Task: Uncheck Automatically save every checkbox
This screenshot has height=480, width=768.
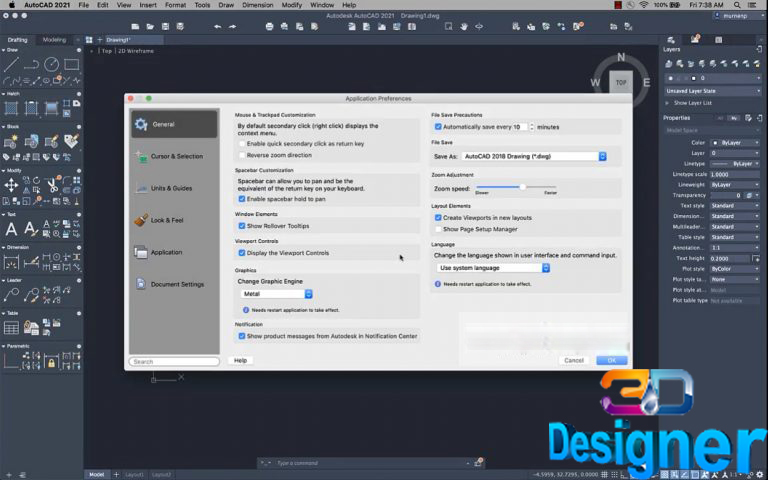Action: [438, 127]
